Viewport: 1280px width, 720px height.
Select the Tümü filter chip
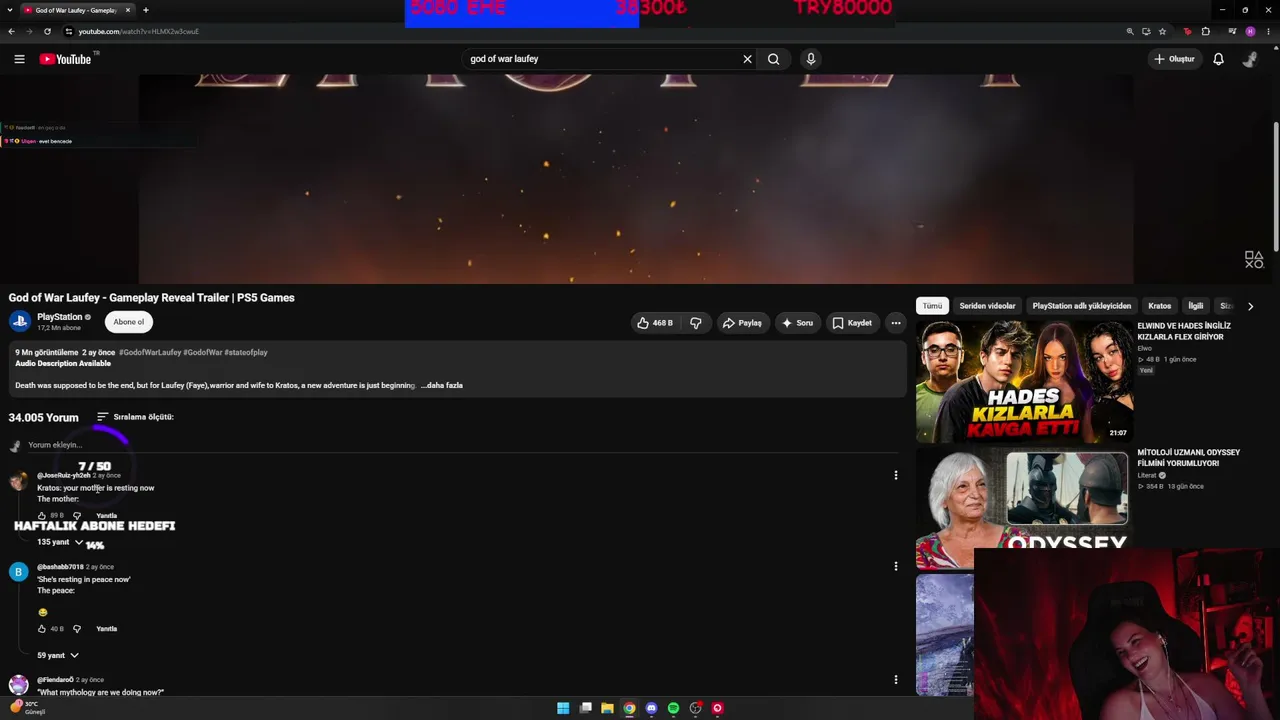pyautogui.click(x=932, y=306)
